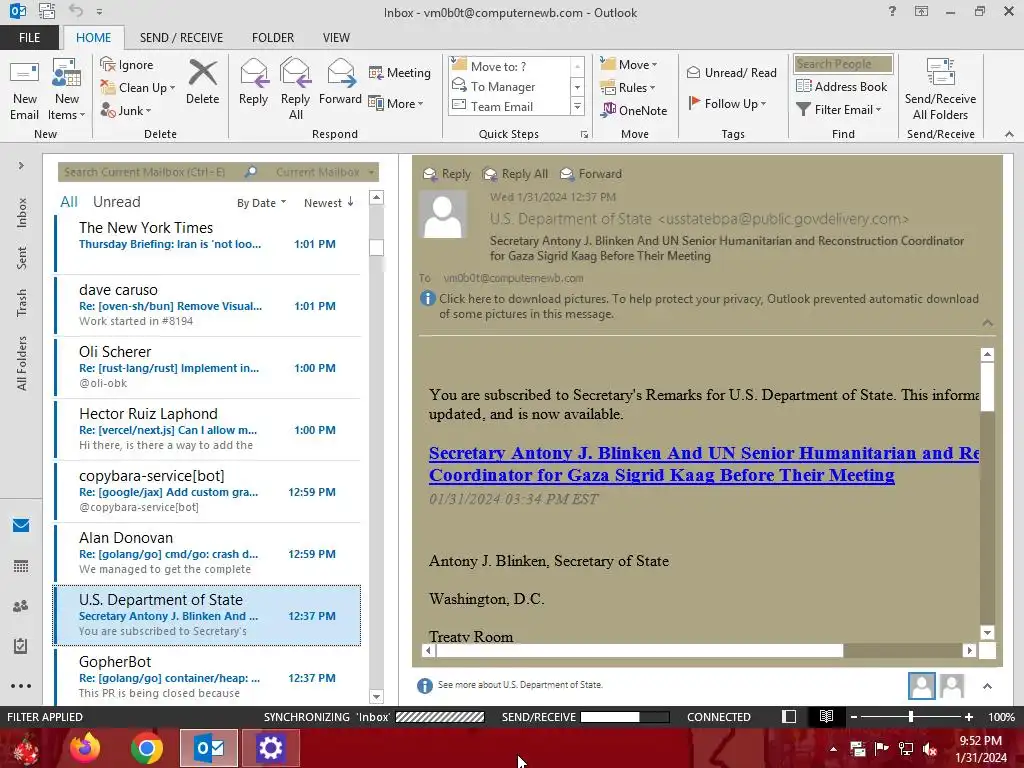Open the Address Book
The width and height of the screenshot is (1024, 768).
click(841, 86)
